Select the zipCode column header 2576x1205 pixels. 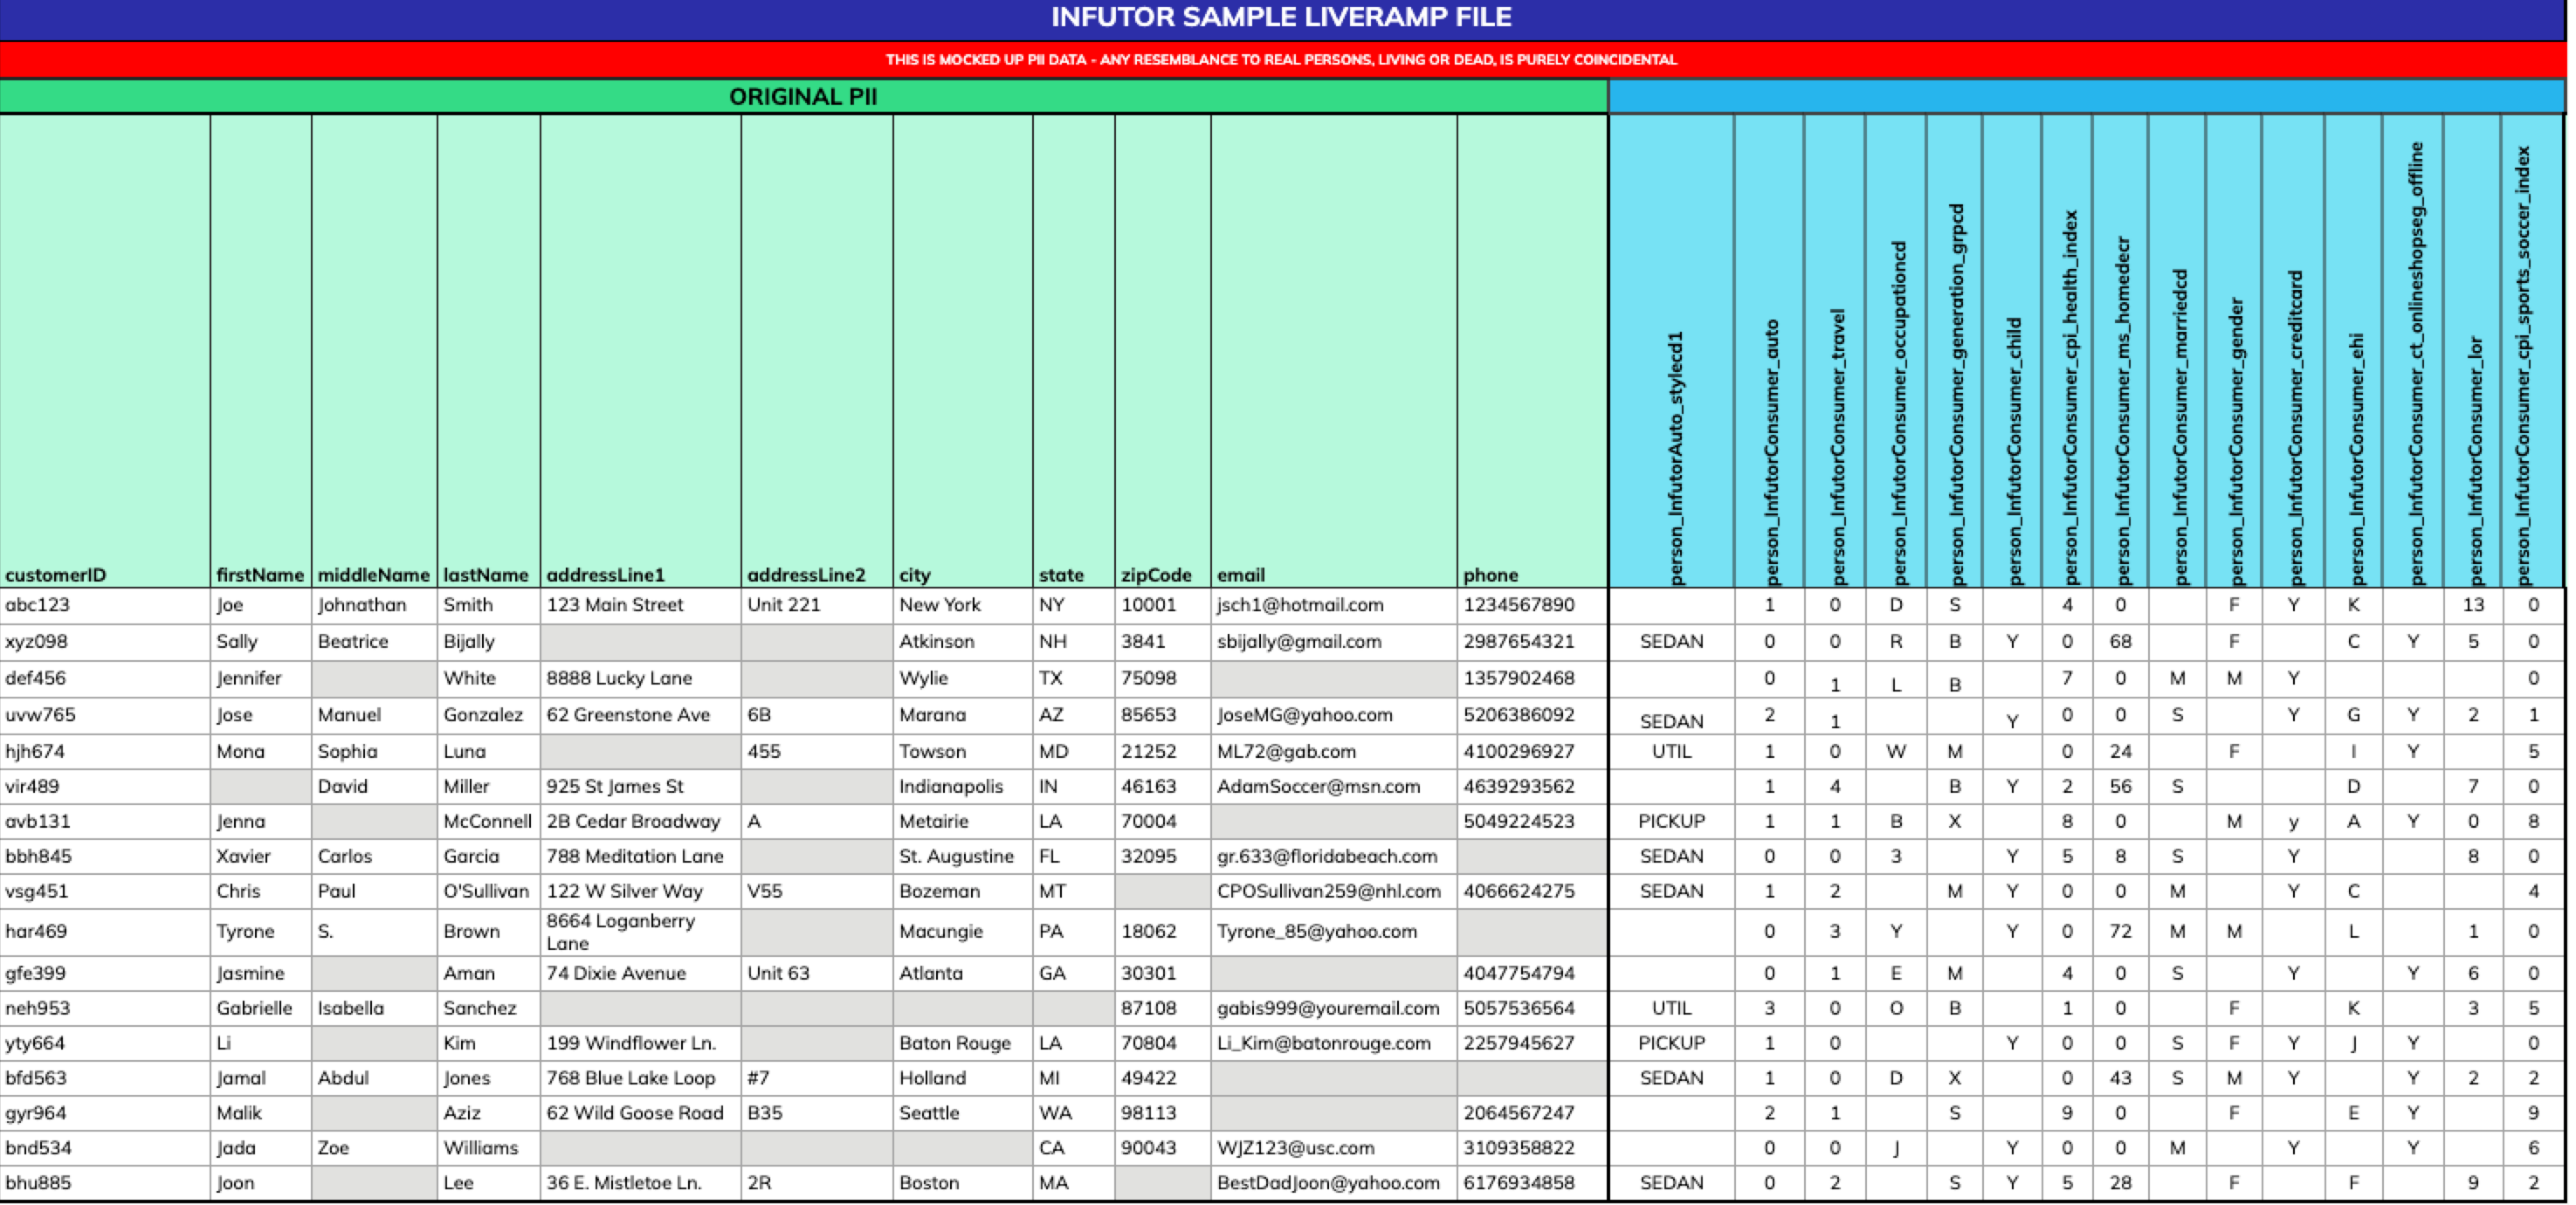click(x=1163, y=351)
